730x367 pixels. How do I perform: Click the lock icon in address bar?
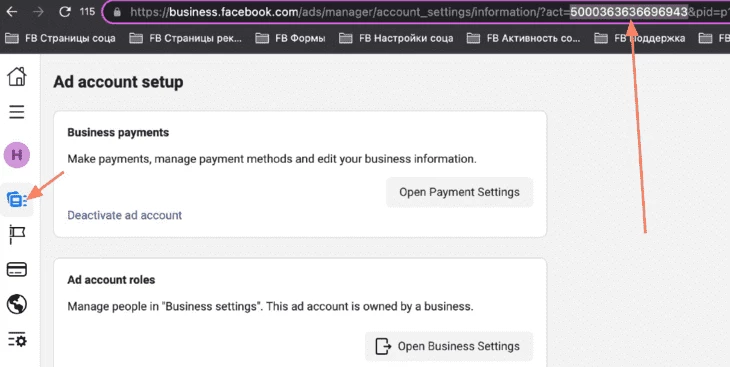(117, 12)
